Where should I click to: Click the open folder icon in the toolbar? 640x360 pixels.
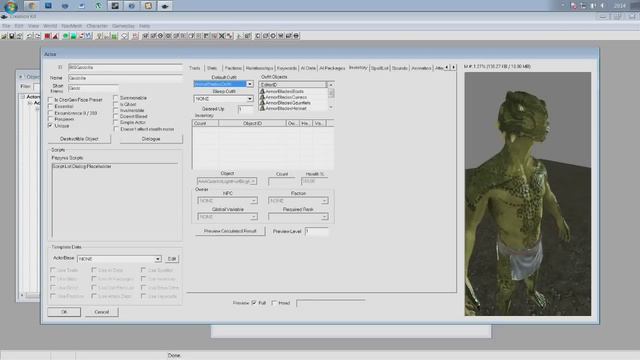point(4,36)
